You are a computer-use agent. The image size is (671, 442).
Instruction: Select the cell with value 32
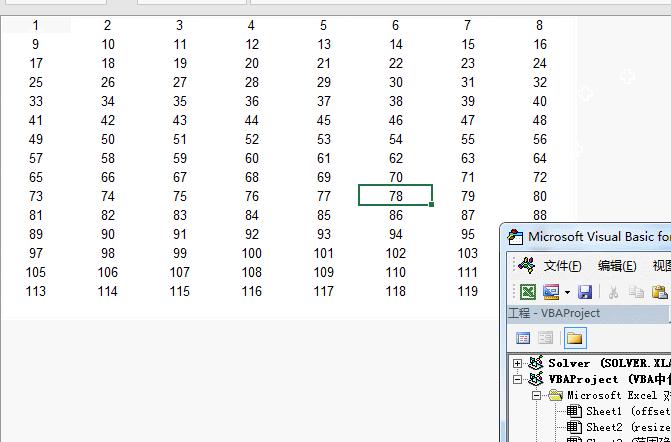(539, 82)
